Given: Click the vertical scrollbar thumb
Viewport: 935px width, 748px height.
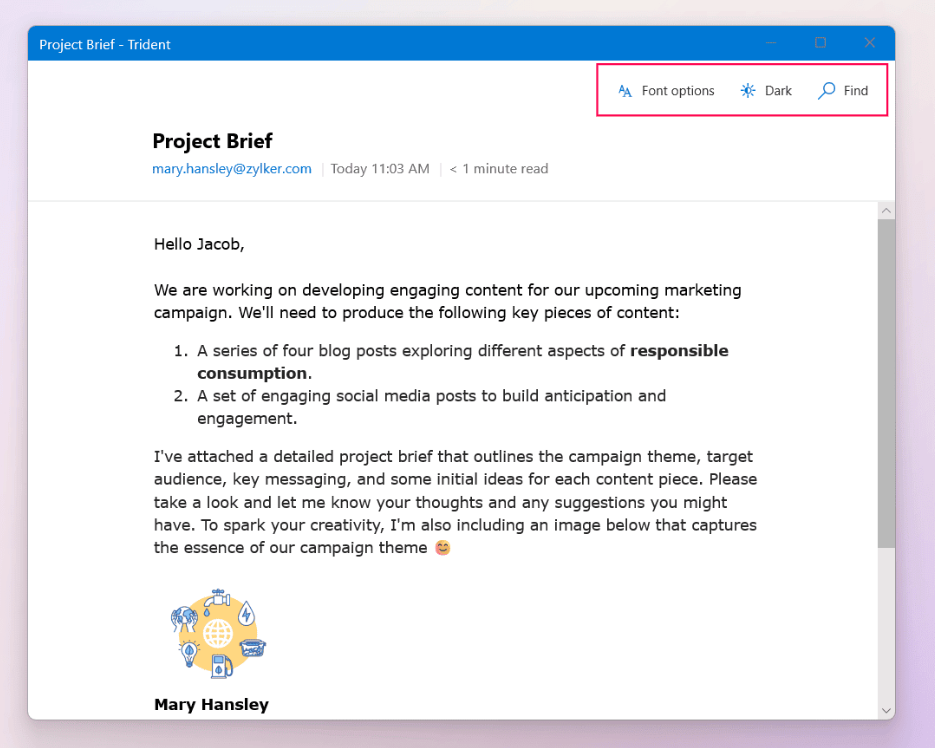Looking at the screenshot, I should pyautogui.click(x=886, y=383).
